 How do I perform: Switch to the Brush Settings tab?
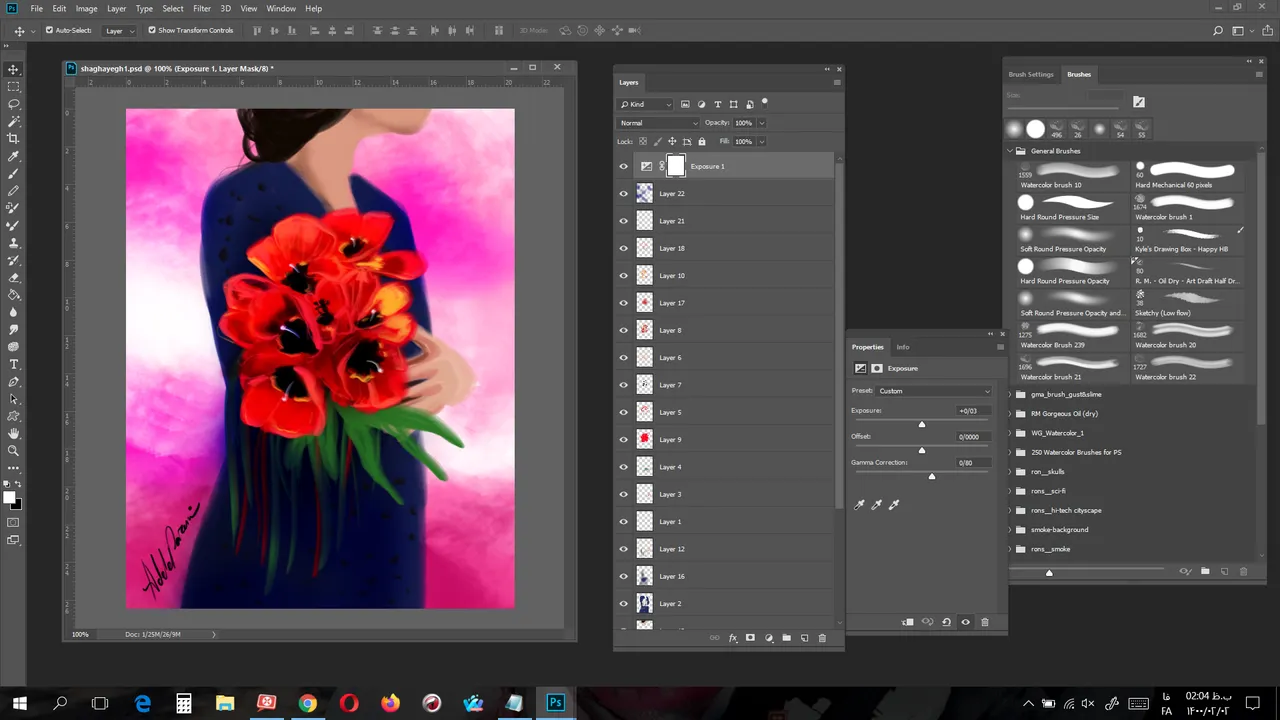click(x=1031, y=74)
